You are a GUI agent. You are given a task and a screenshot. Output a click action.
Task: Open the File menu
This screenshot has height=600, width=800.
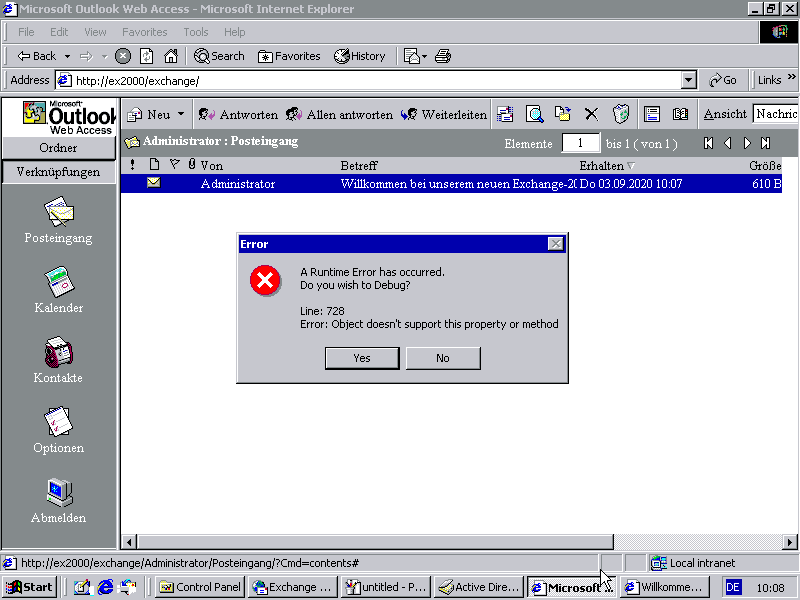tap(26, 32)
